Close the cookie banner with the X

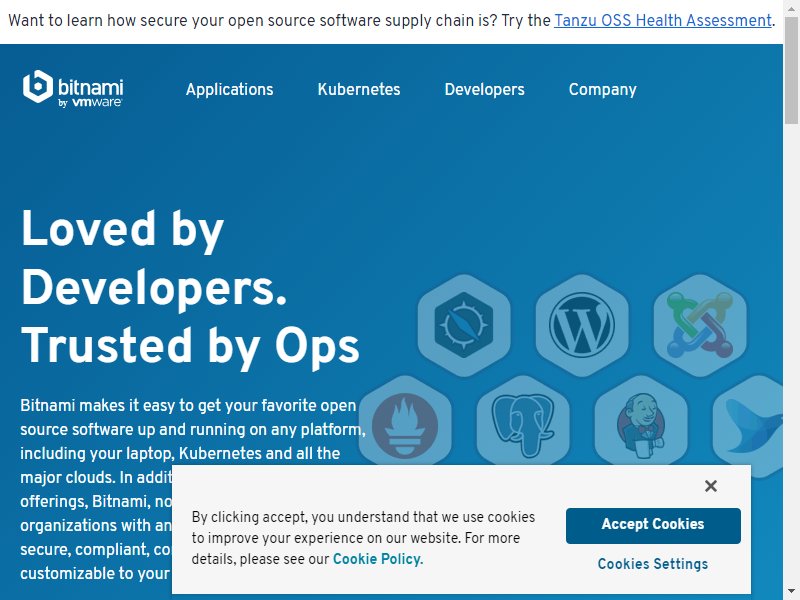(711, 486)
